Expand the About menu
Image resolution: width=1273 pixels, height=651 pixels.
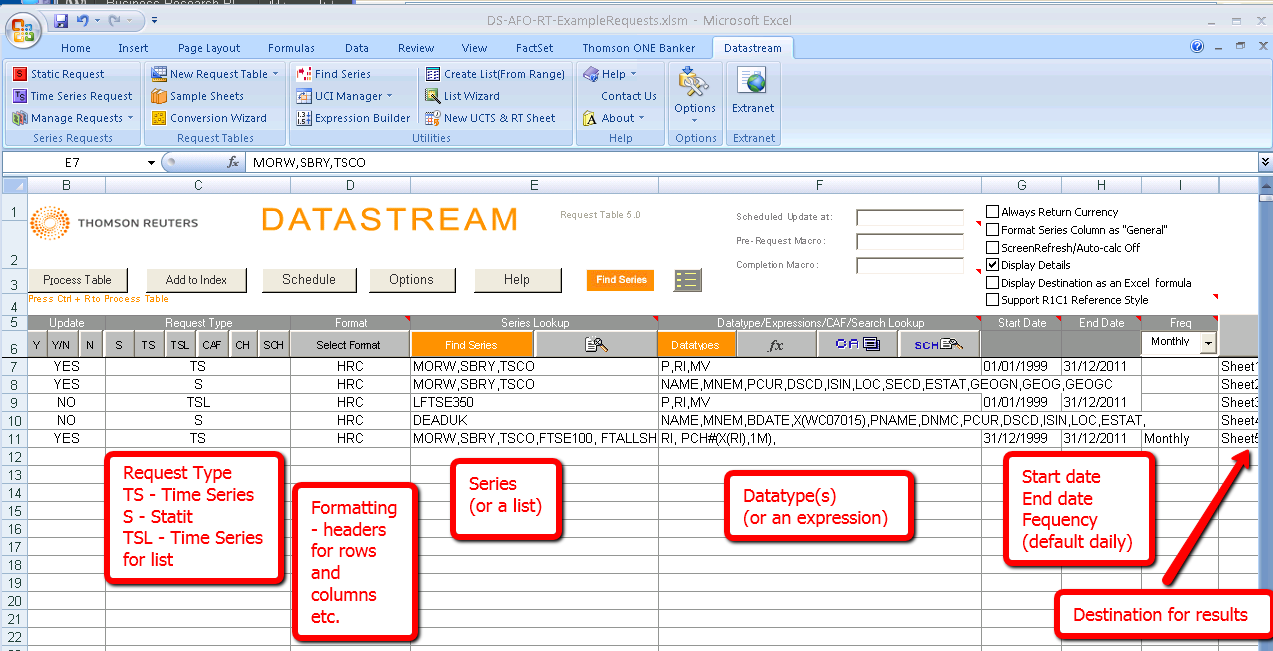612,118
